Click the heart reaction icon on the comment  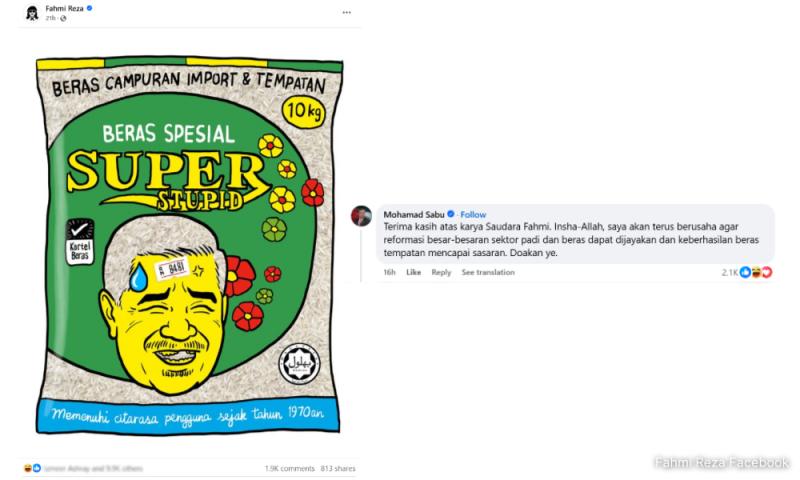click(x=766, y=272)
